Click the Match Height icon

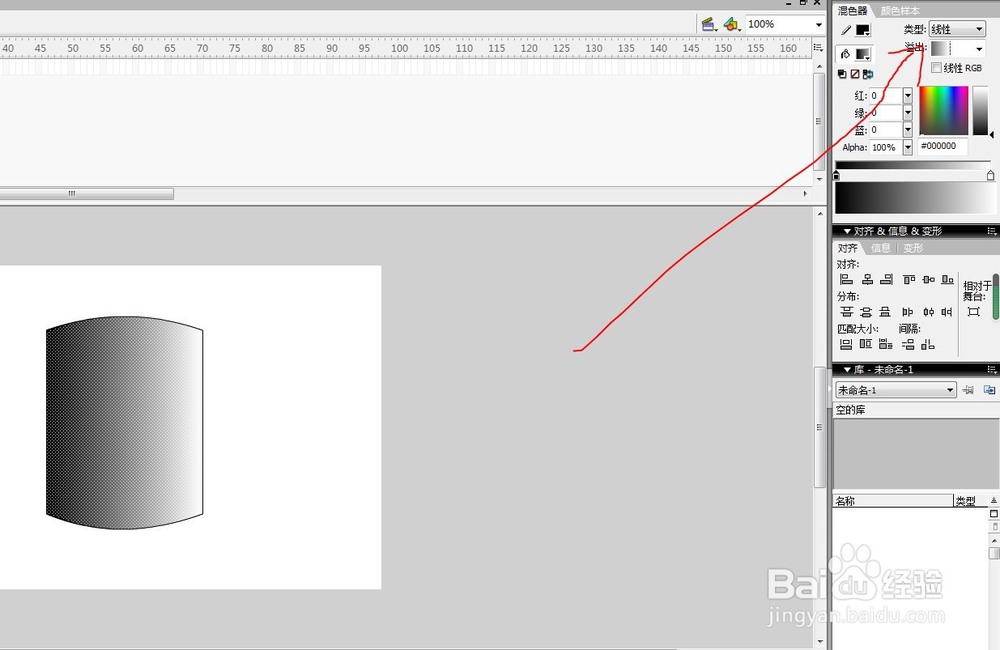coord(865,344)
